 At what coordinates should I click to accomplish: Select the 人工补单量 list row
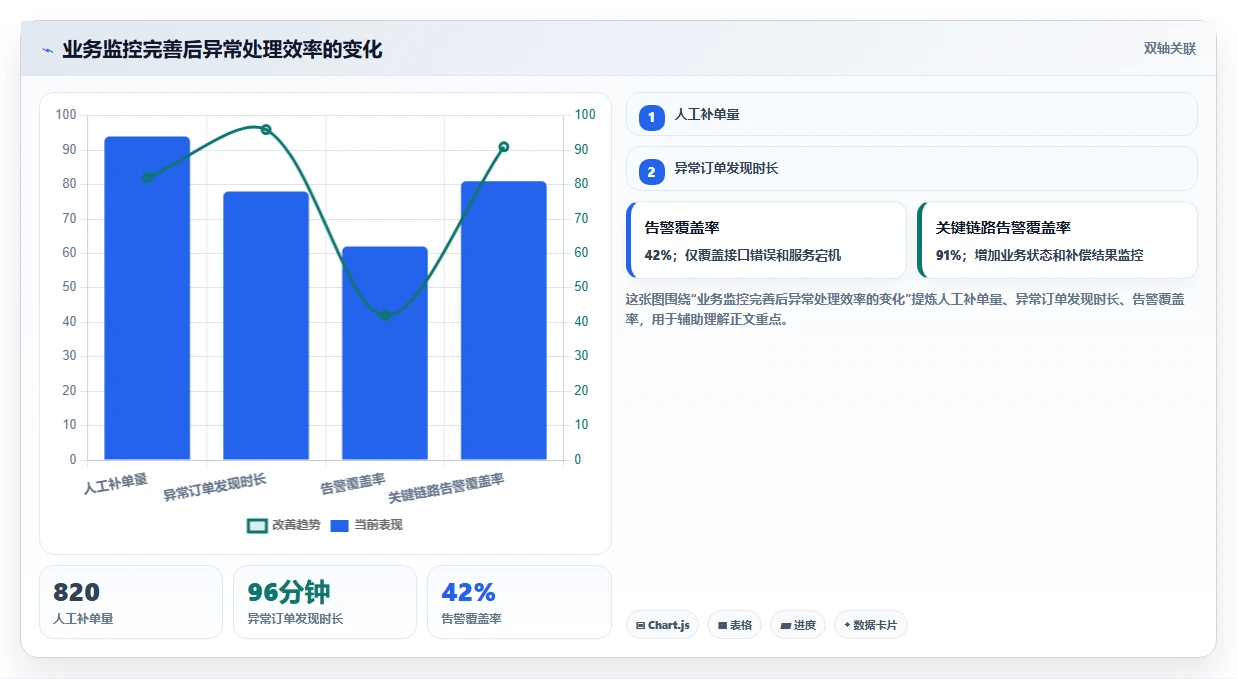911,114
